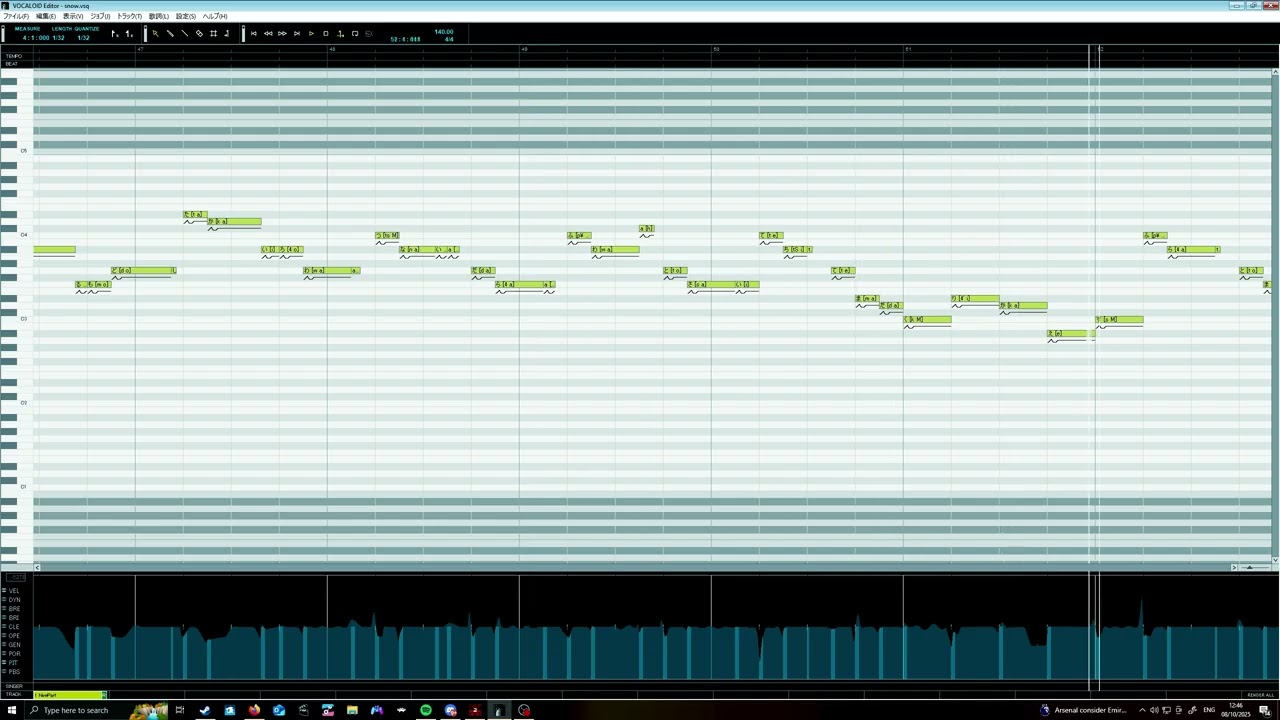Image resolution: width=1280 pixels, height=720 pixels.
Task: Open the 歌詞(L) menu
Action: pyautogui.click(x=159, y=16)
